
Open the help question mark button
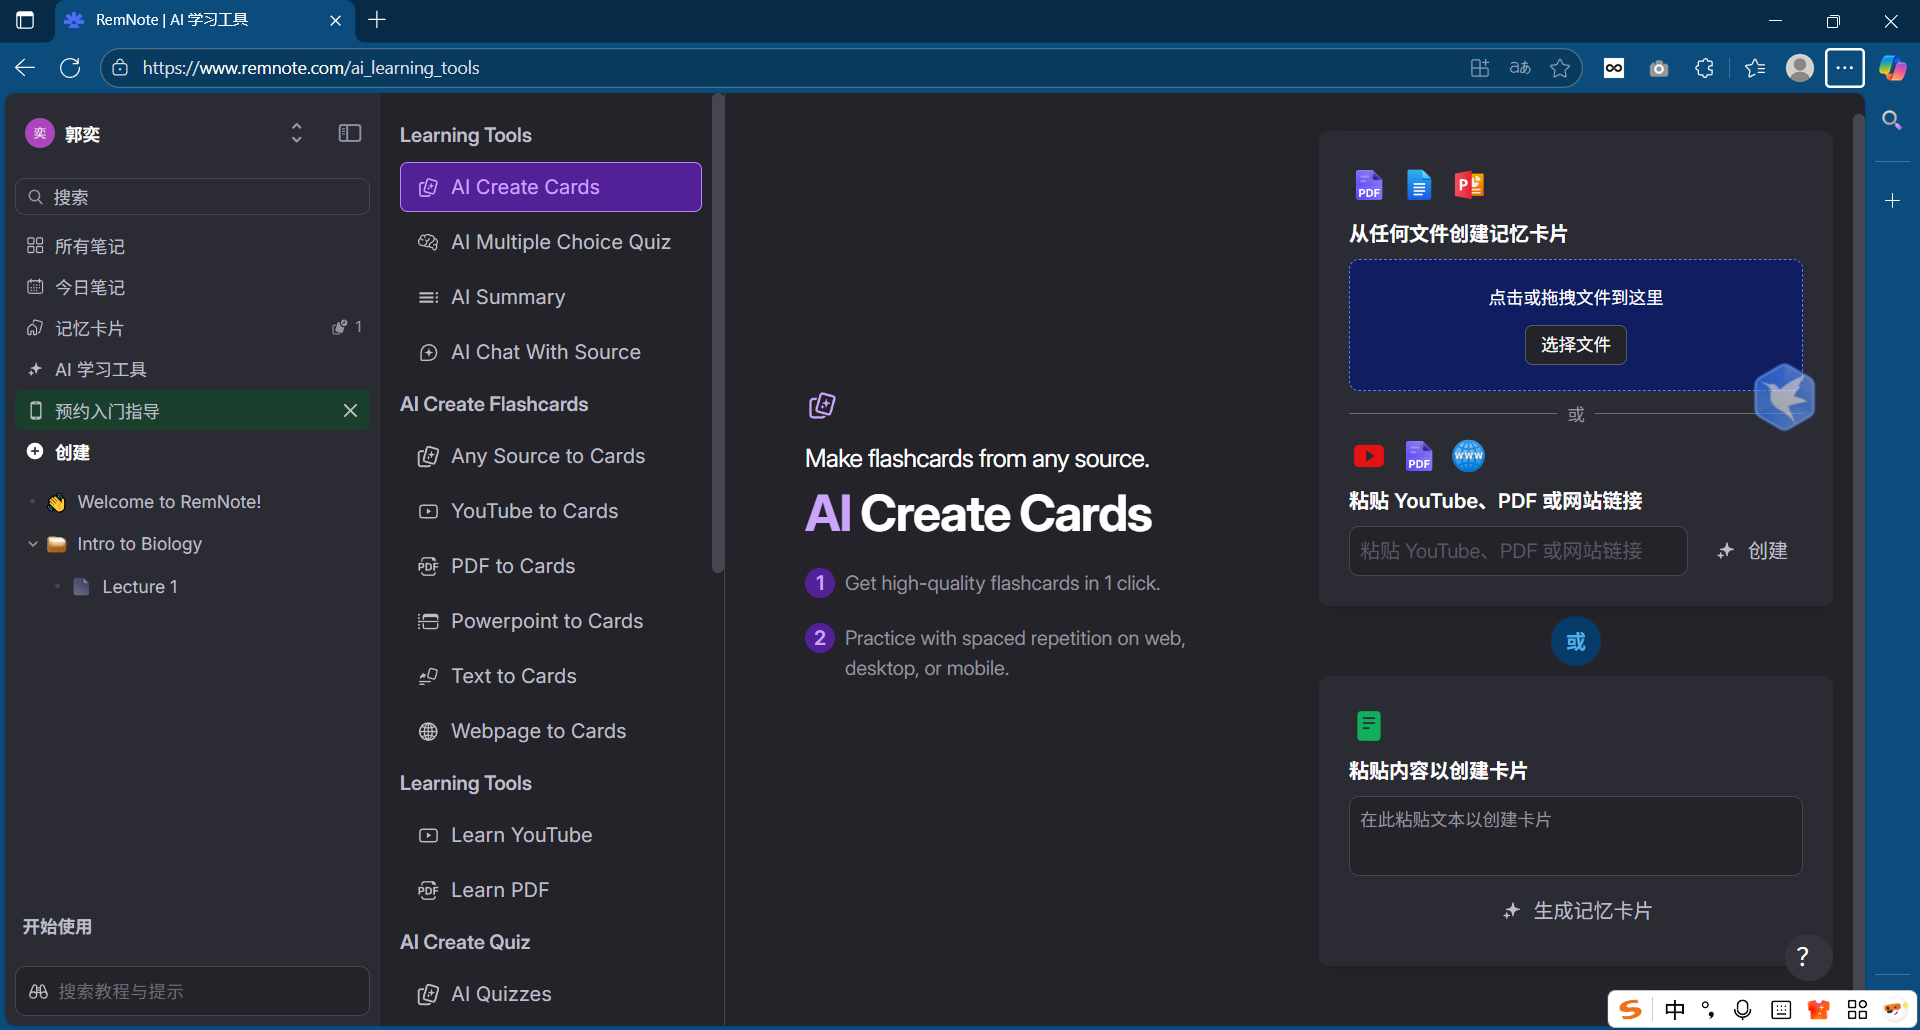tap(1802, 957)
